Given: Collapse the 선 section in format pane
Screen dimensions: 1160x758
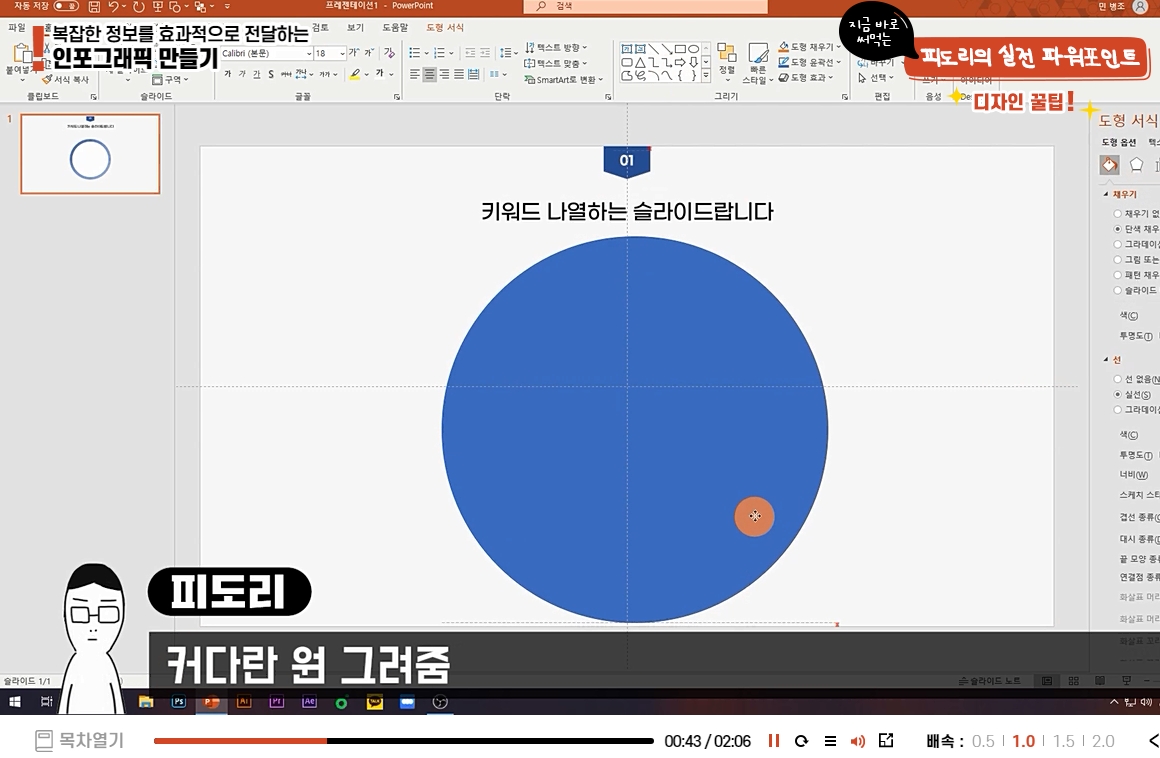Looking at the screenshot, I should coord(1106,359).
